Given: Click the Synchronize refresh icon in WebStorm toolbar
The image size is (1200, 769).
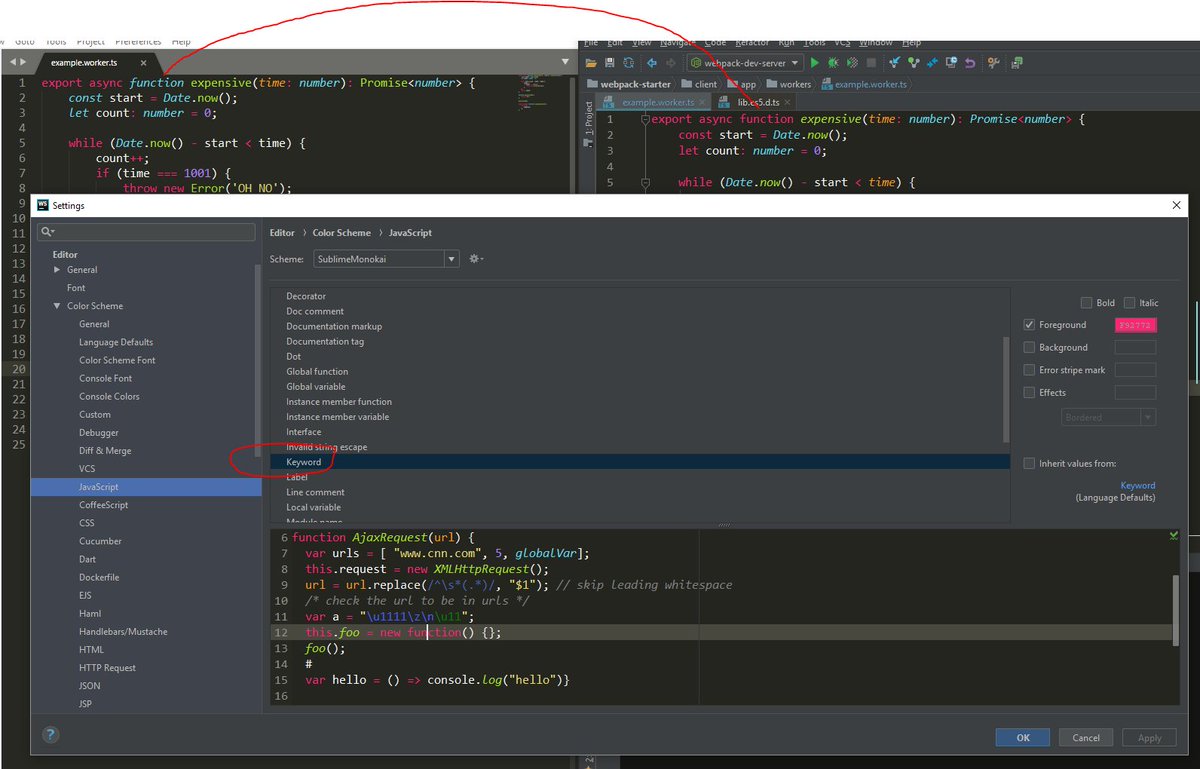Looking at the screenshot, I should click(628, 63).
